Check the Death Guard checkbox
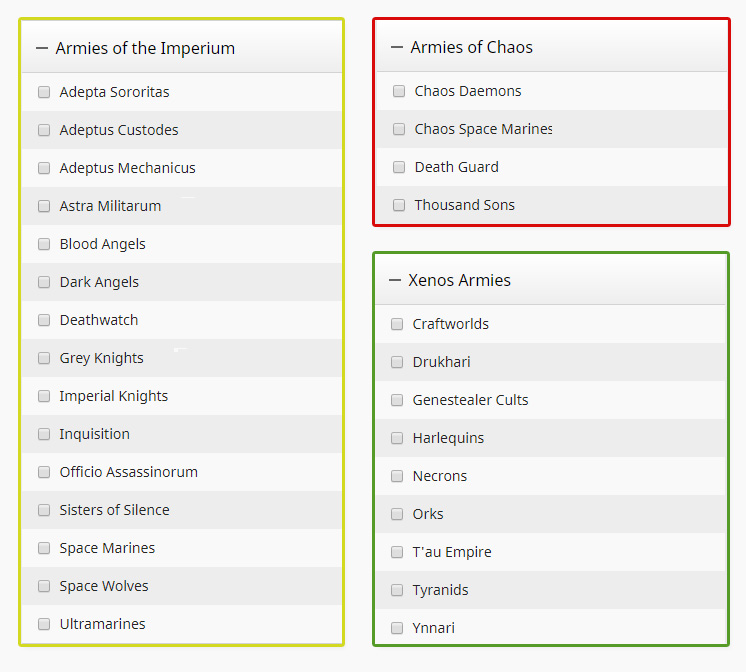 [x=399, y=167]
